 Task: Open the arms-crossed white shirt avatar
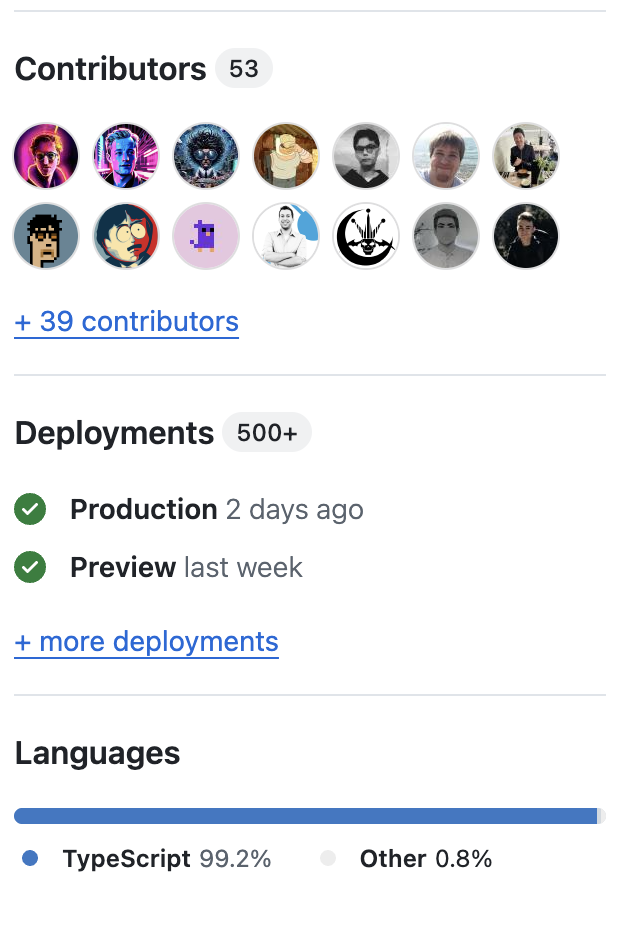point(286,237)
